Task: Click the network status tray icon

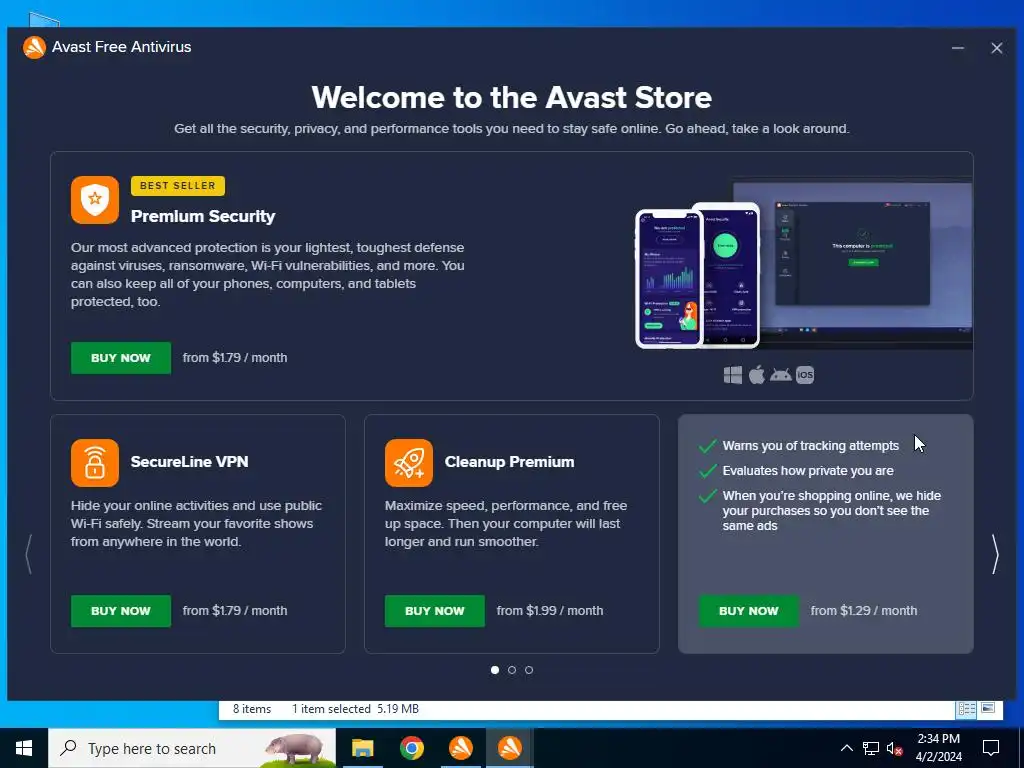Action: pos(871,748)
